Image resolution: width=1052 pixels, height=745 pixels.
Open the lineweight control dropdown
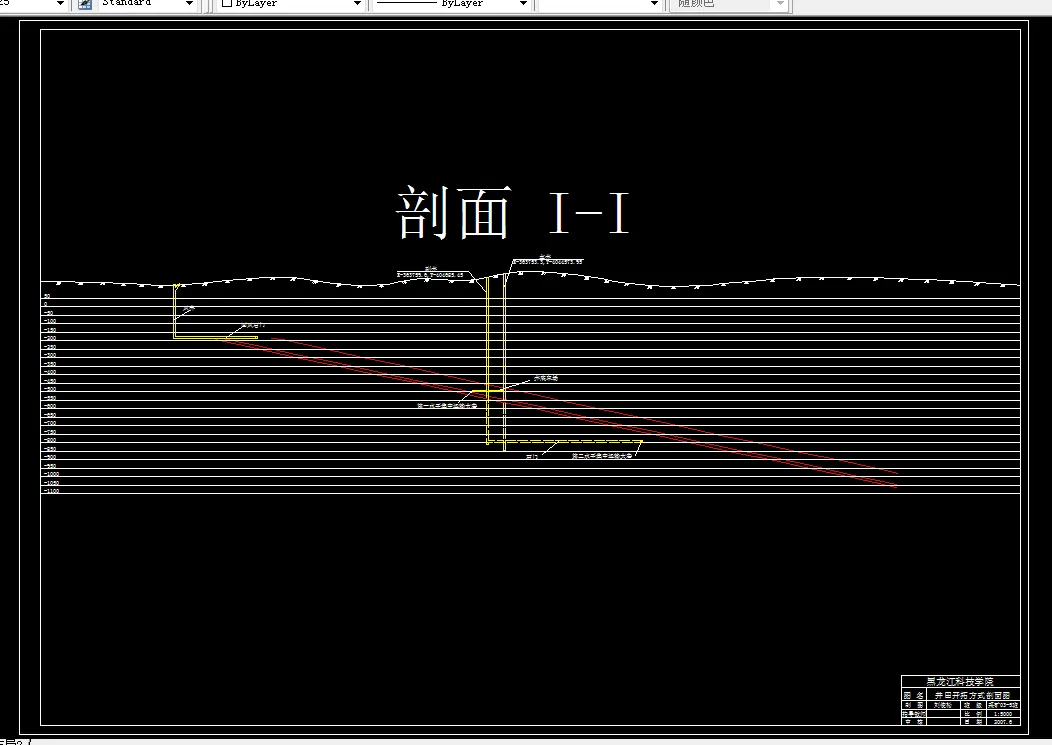coord(654,3)
